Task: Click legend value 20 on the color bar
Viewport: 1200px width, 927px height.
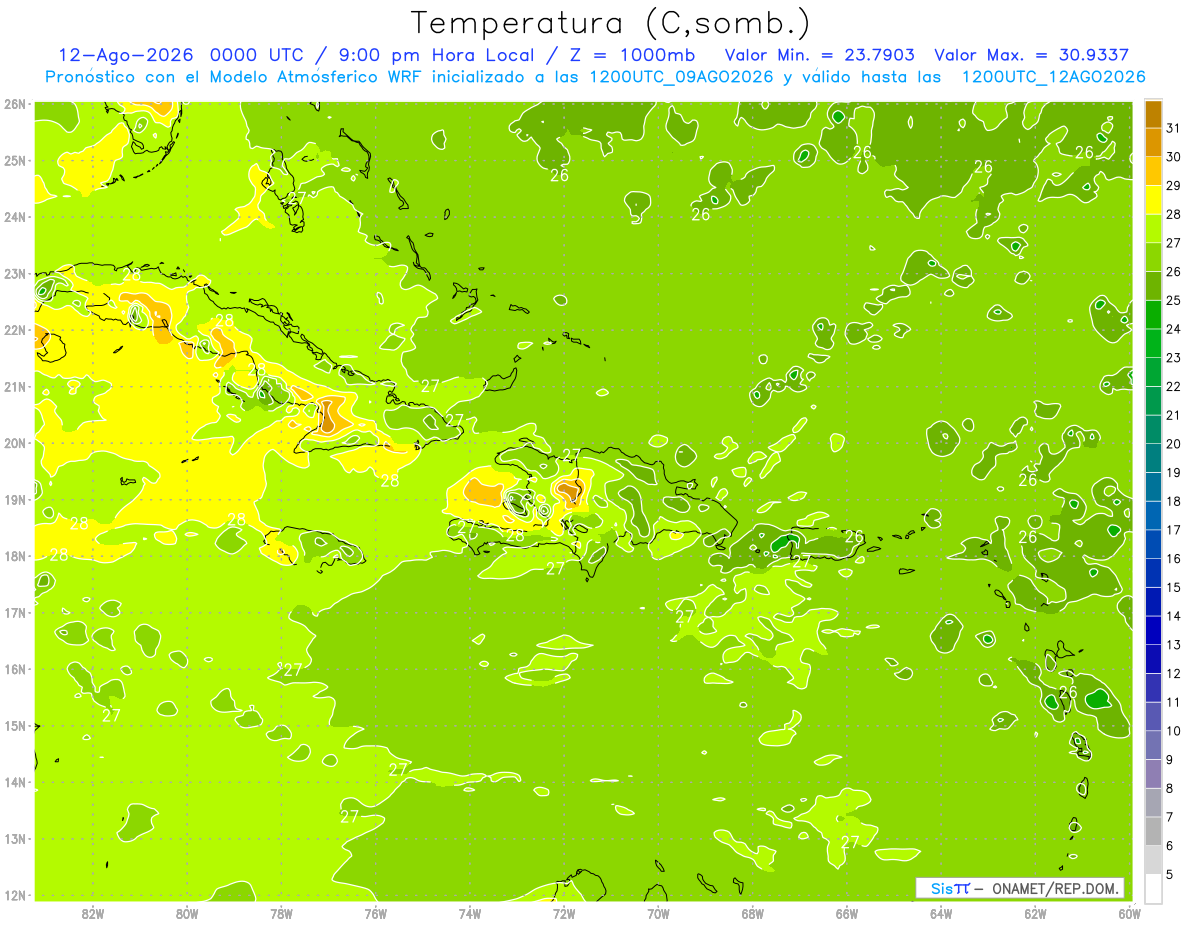Action: (x=1174, y=444)
